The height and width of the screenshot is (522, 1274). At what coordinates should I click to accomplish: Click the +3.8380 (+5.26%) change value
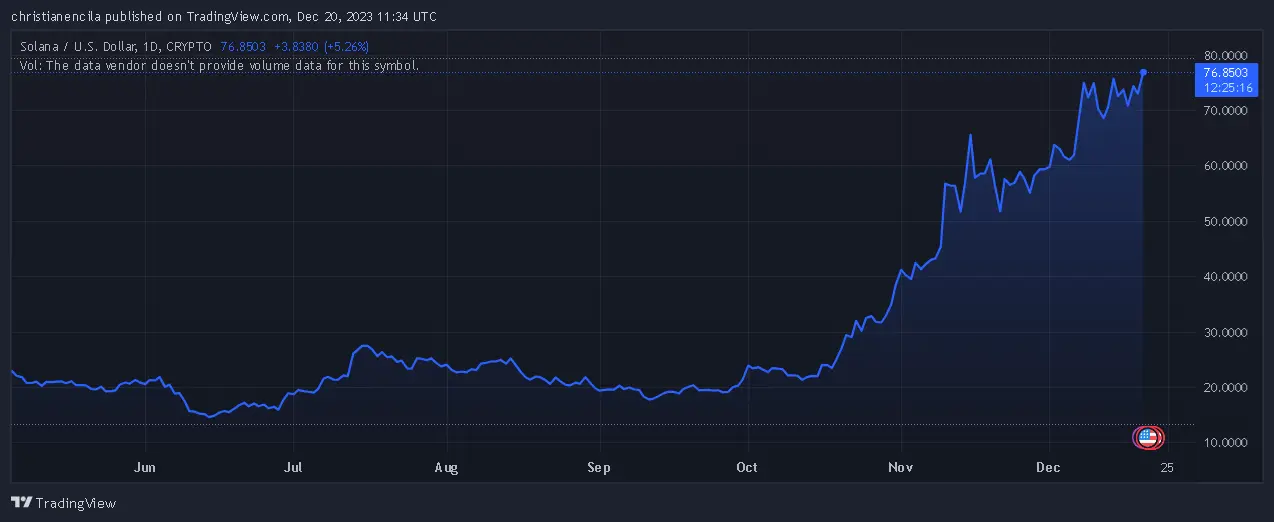pos(322,46)
